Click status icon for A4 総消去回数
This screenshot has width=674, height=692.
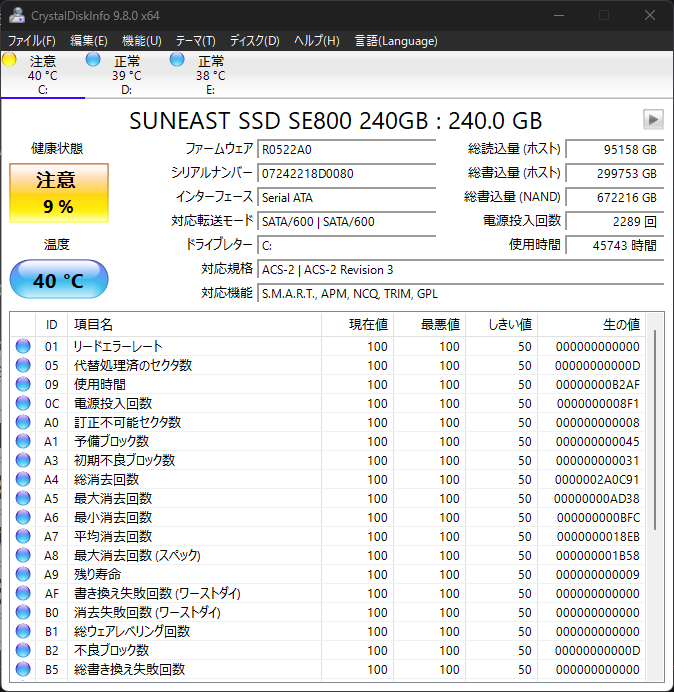tap(23, 479)
